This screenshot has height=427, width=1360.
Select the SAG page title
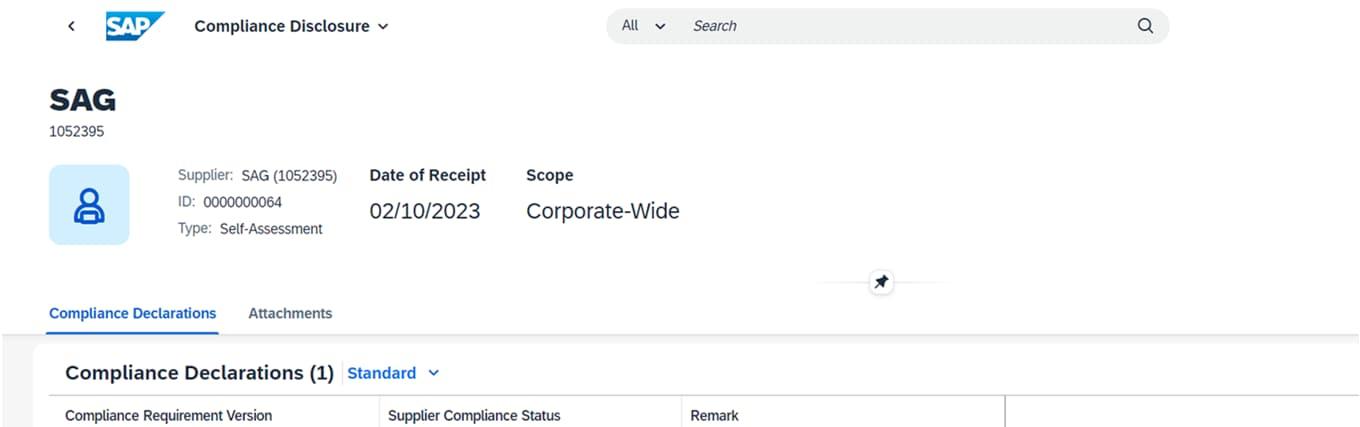(83, 100)
